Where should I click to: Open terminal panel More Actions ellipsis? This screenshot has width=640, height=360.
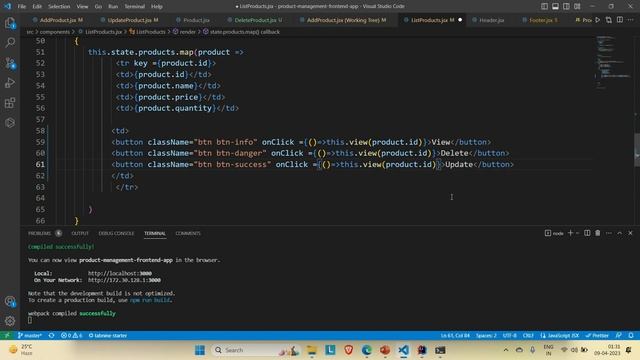click(609, 233)
